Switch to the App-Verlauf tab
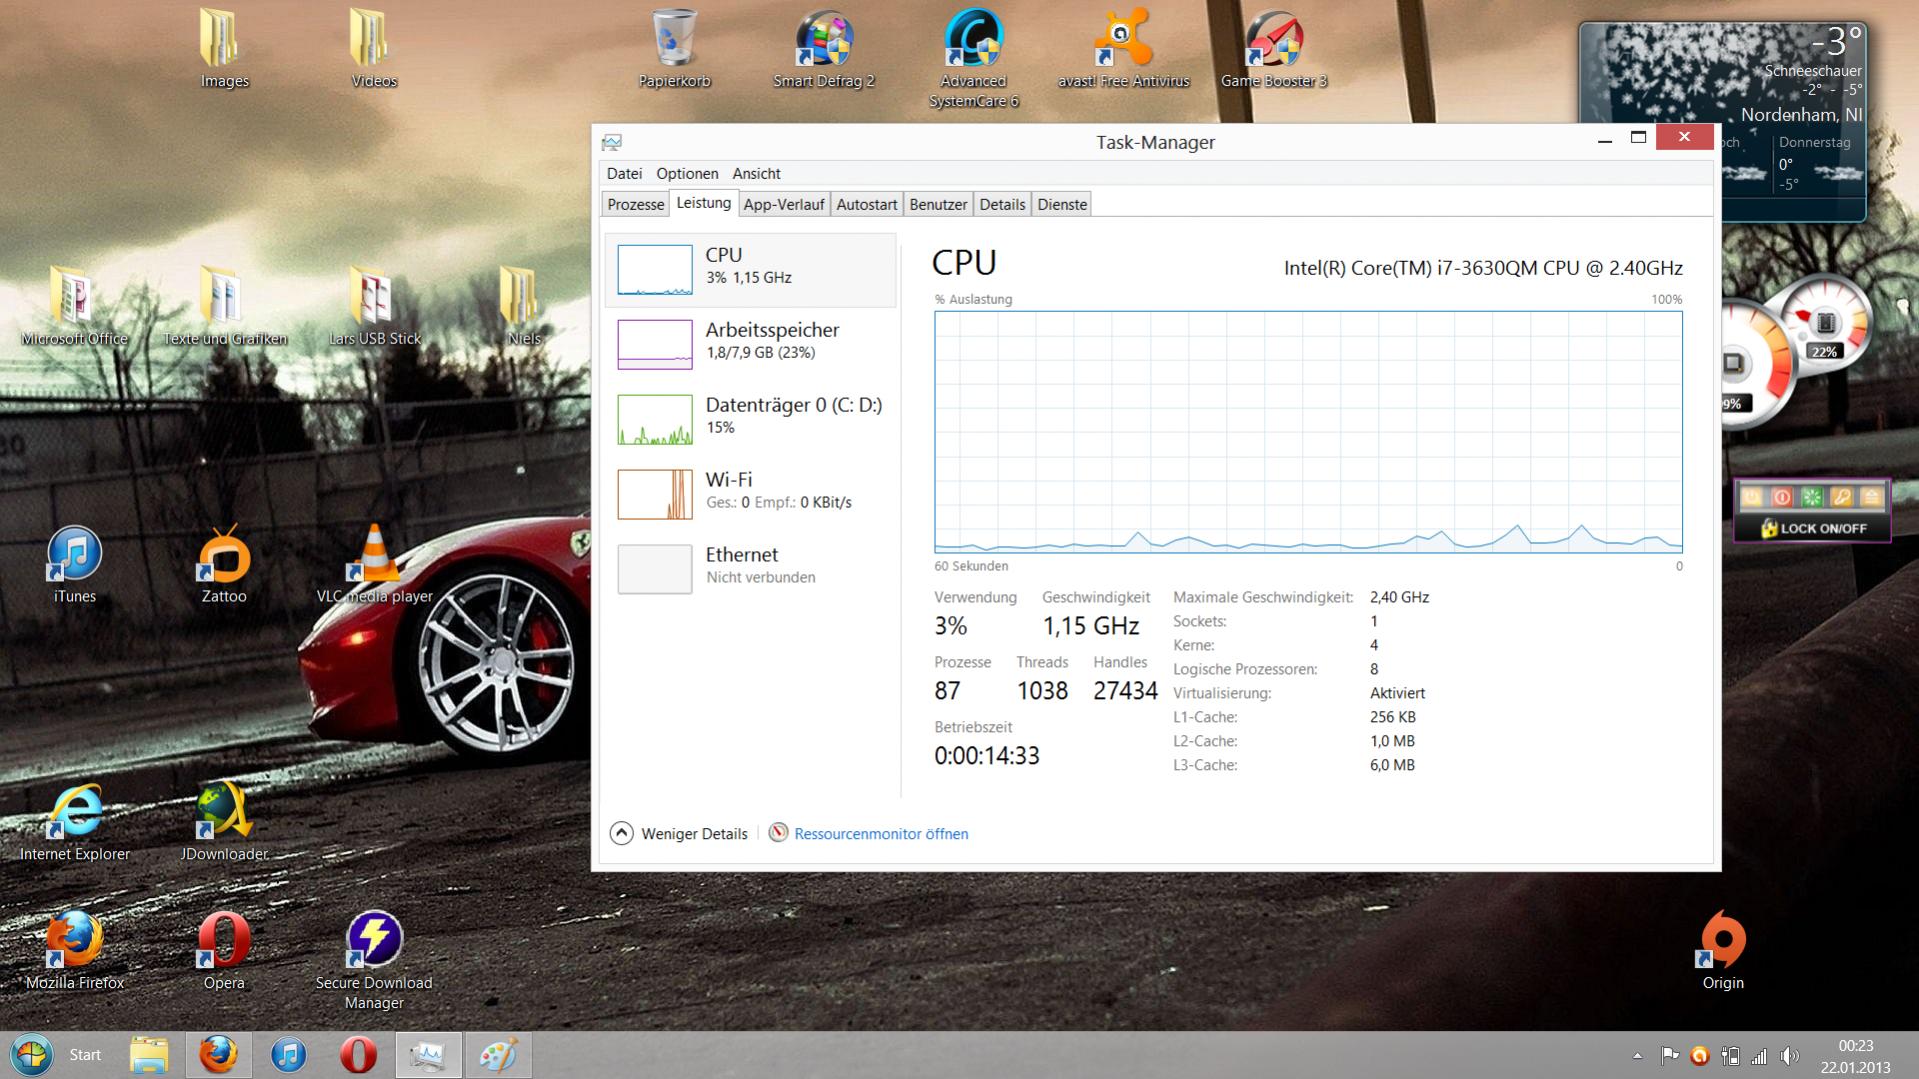 pos(784,204)
